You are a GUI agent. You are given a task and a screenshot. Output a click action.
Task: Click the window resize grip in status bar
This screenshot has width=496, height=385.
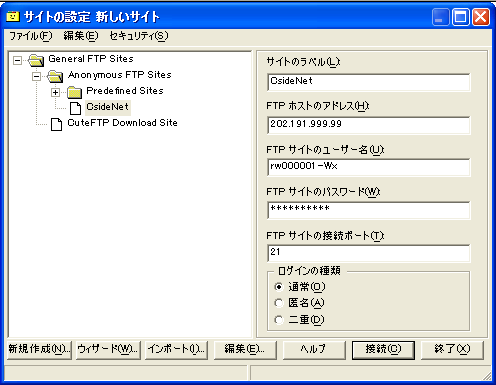click(x=487, y=376)
